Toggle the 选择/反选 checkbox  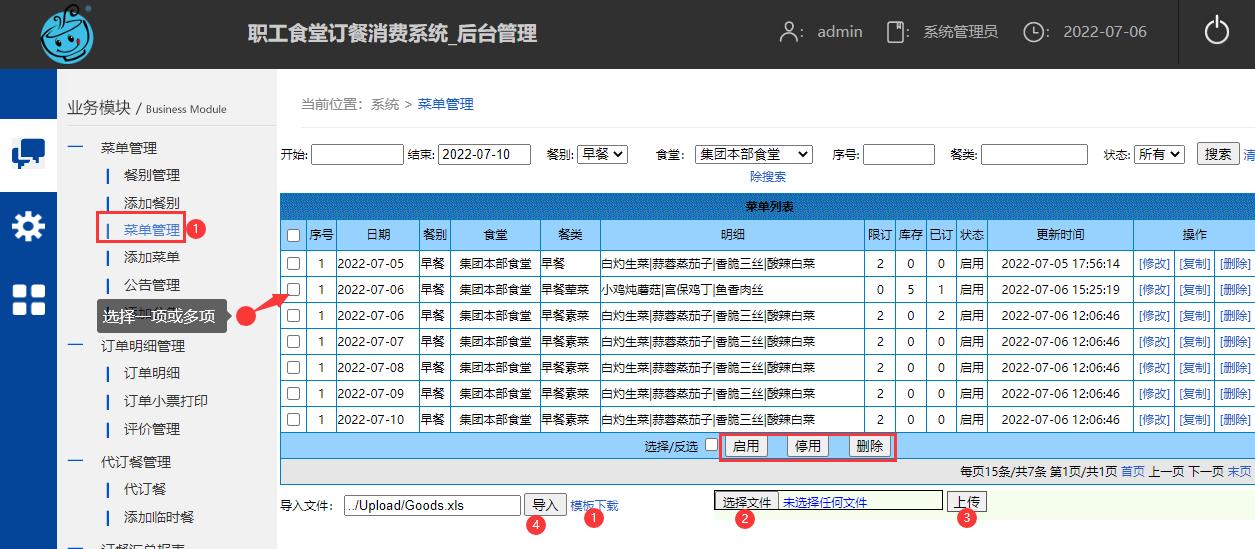pyautogui.click(x=711, y=446)
